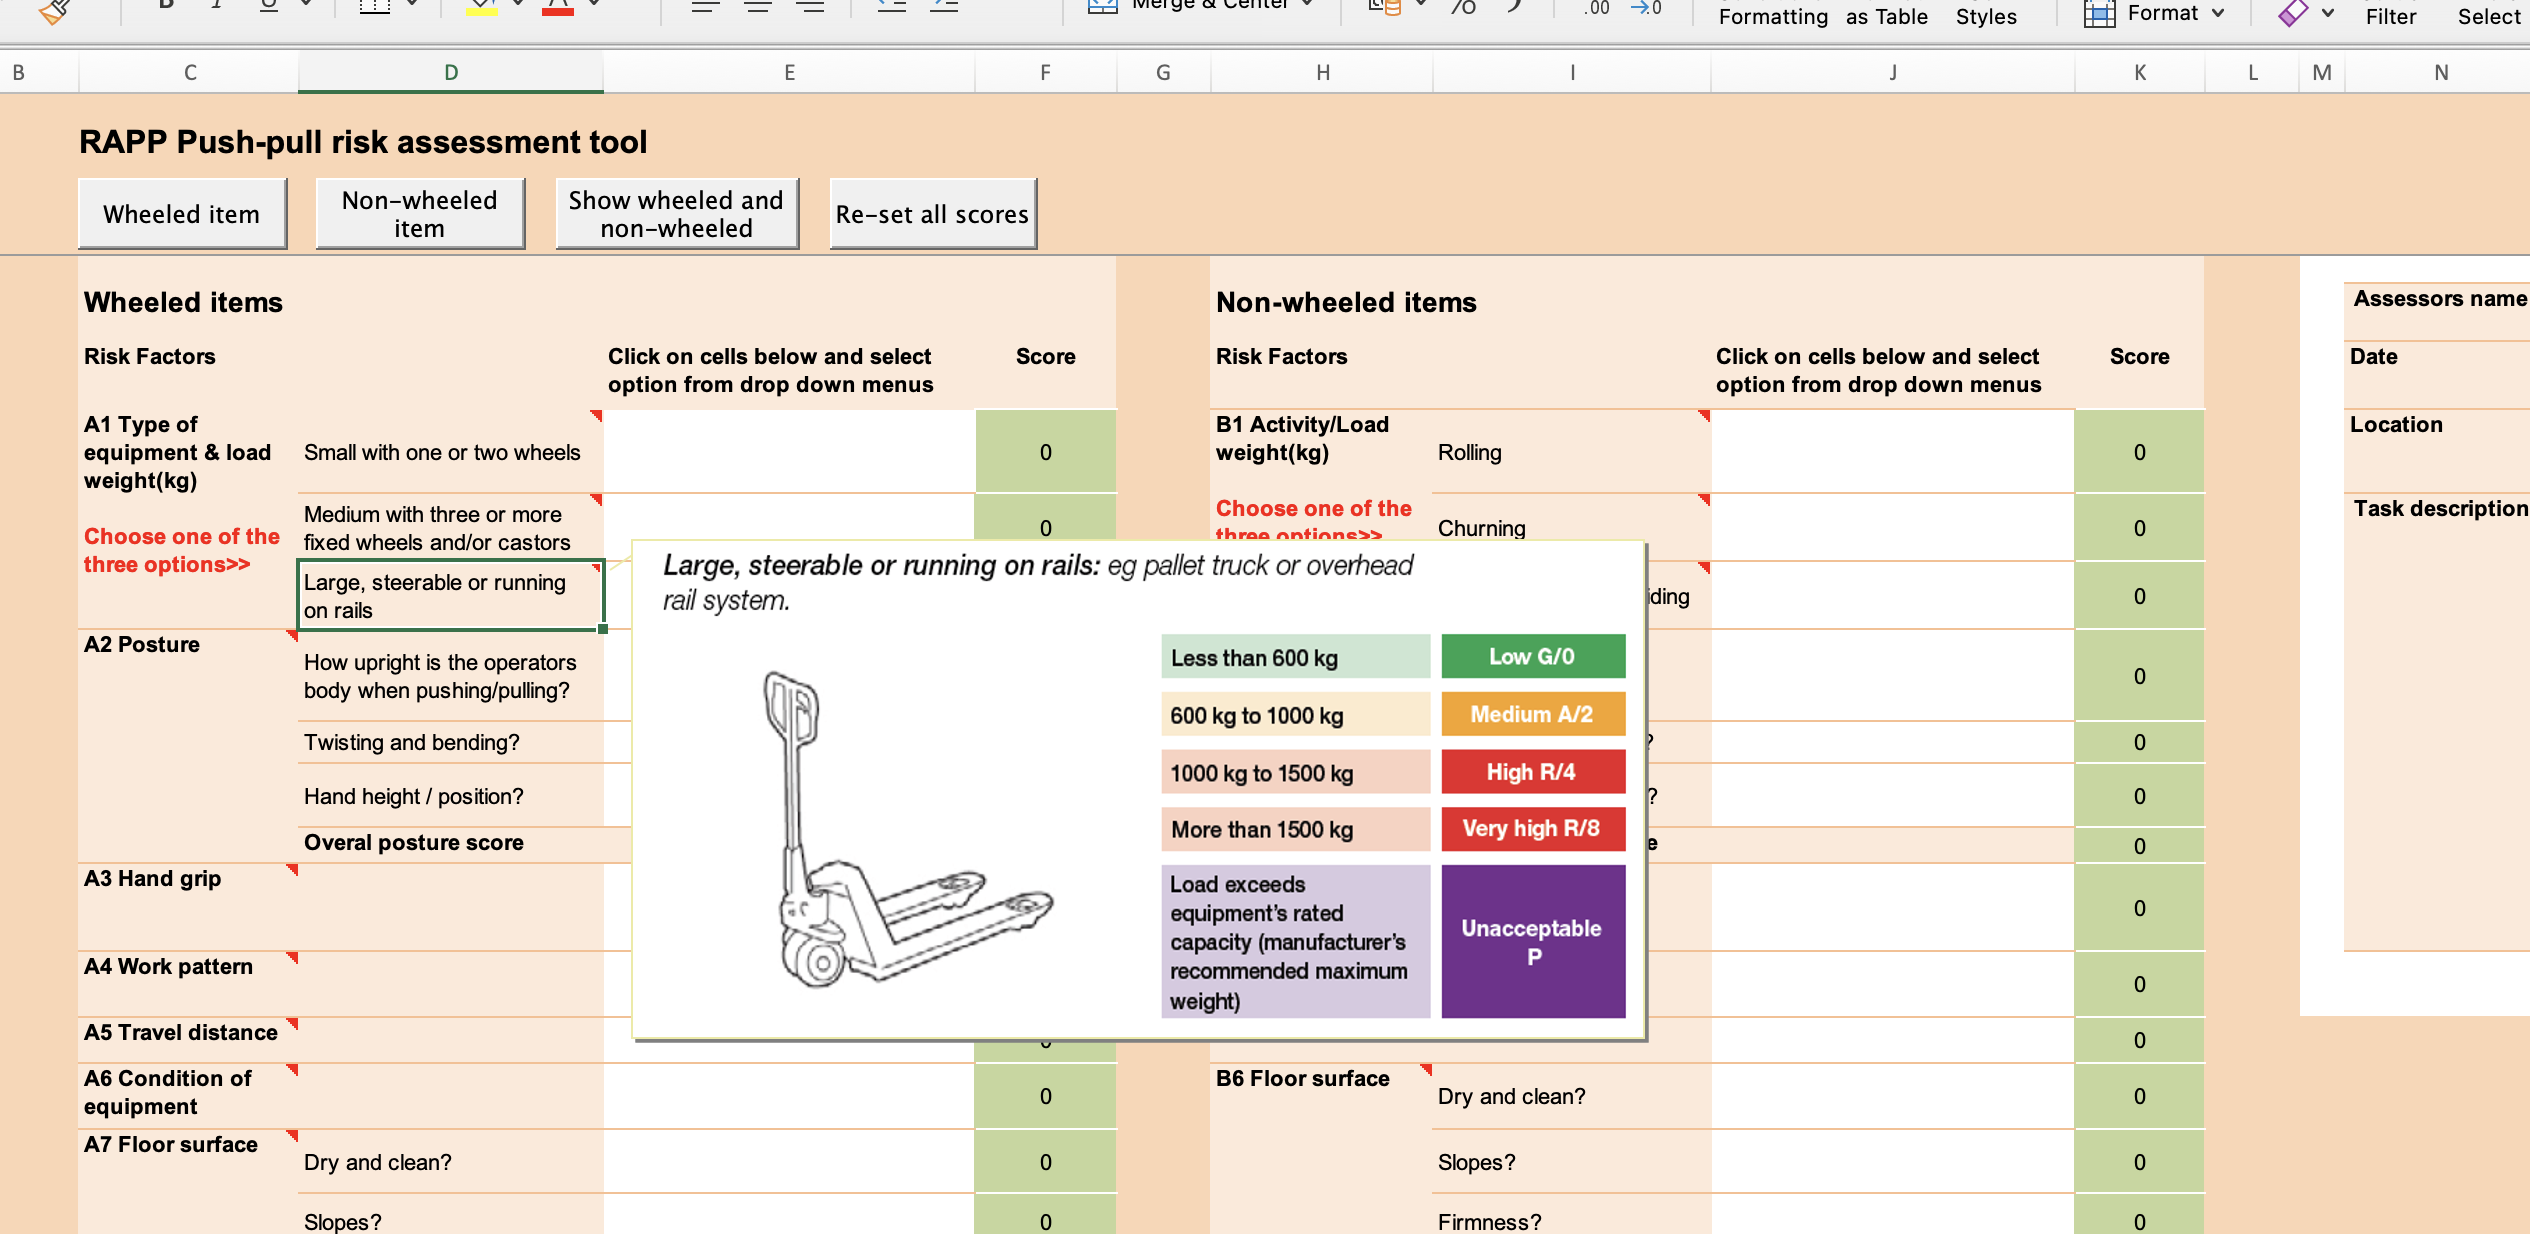Click the A5 Travel distance label cell
This screenshot has width=2530, height=1234.
pos(188,1039)
